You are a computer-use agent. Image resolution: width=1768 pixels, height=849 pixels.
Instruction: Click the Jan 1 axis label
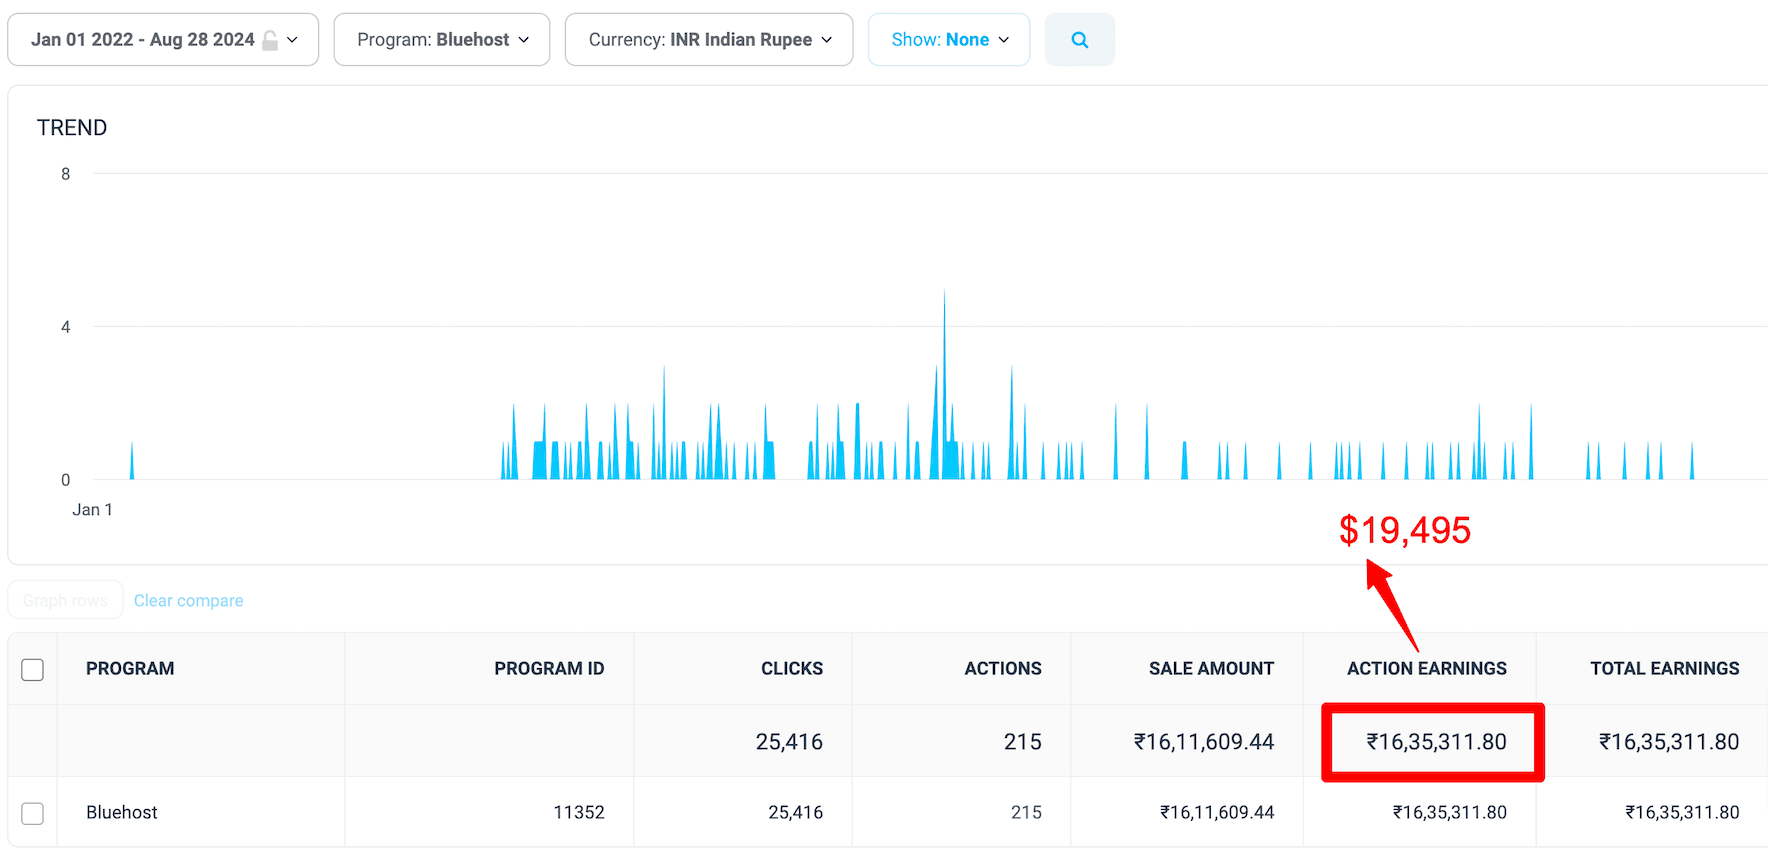coord(92,510)
